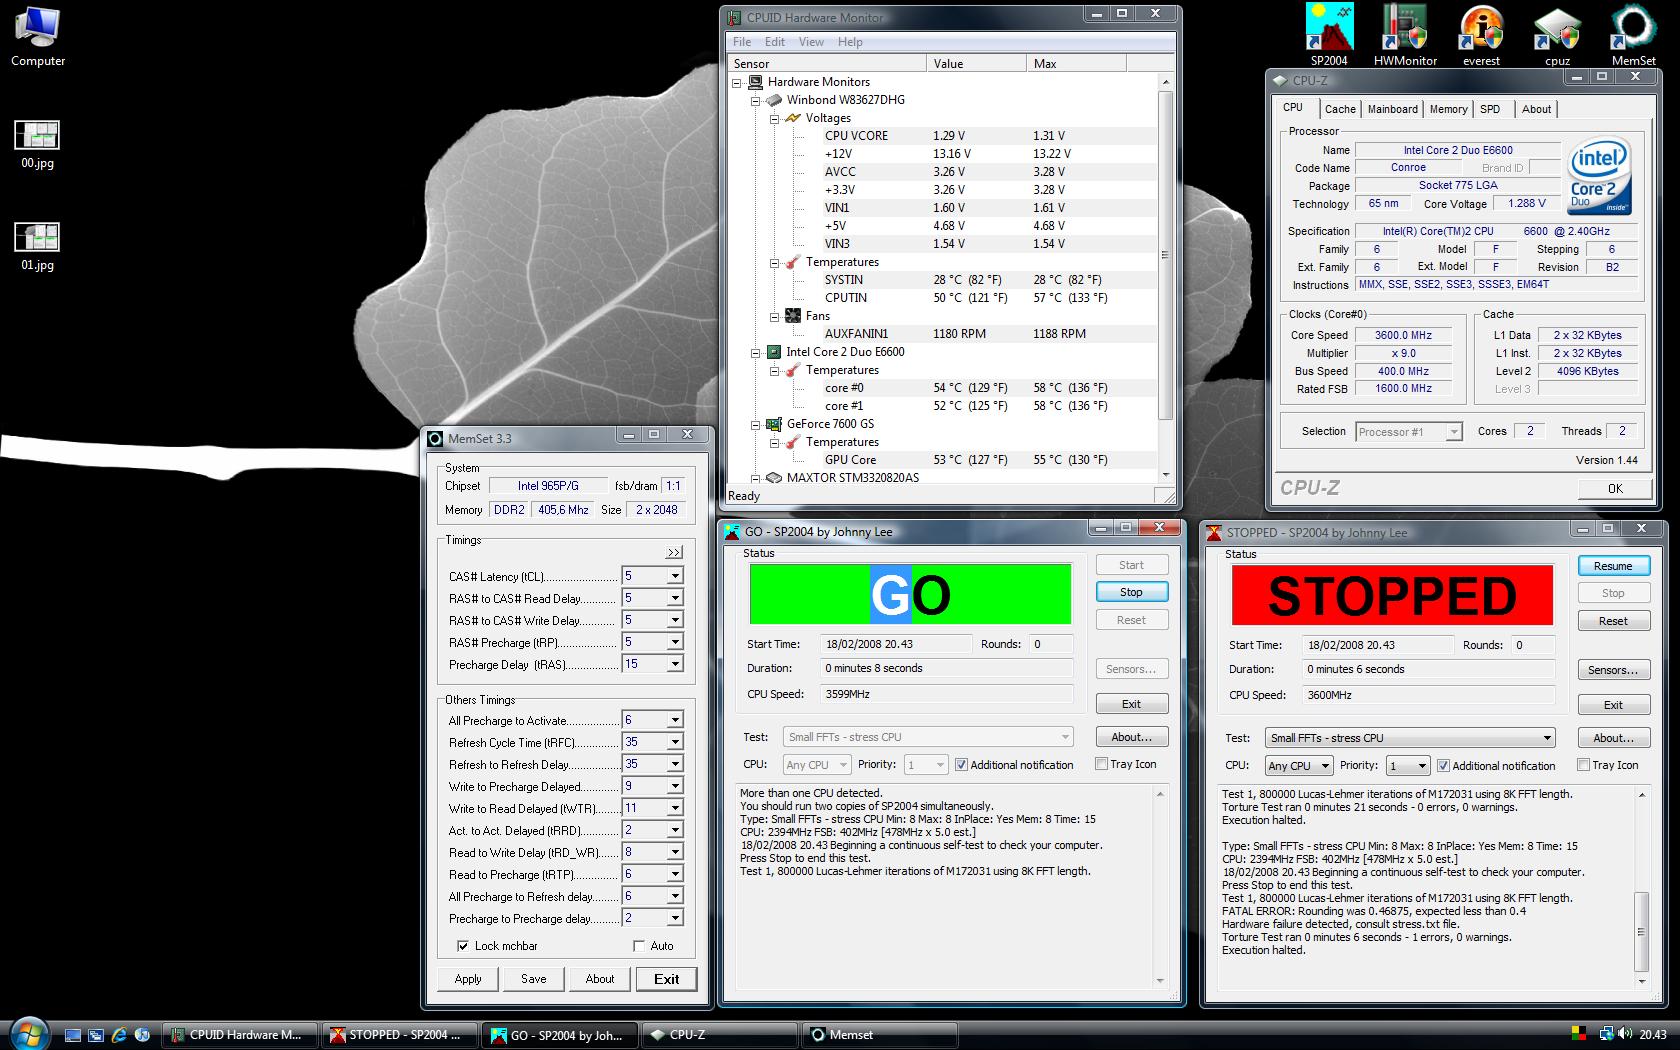Click the volume icon in the system tray
The height and width of the screenshot is (1050, 1680).
[x=1625, y=1035]
